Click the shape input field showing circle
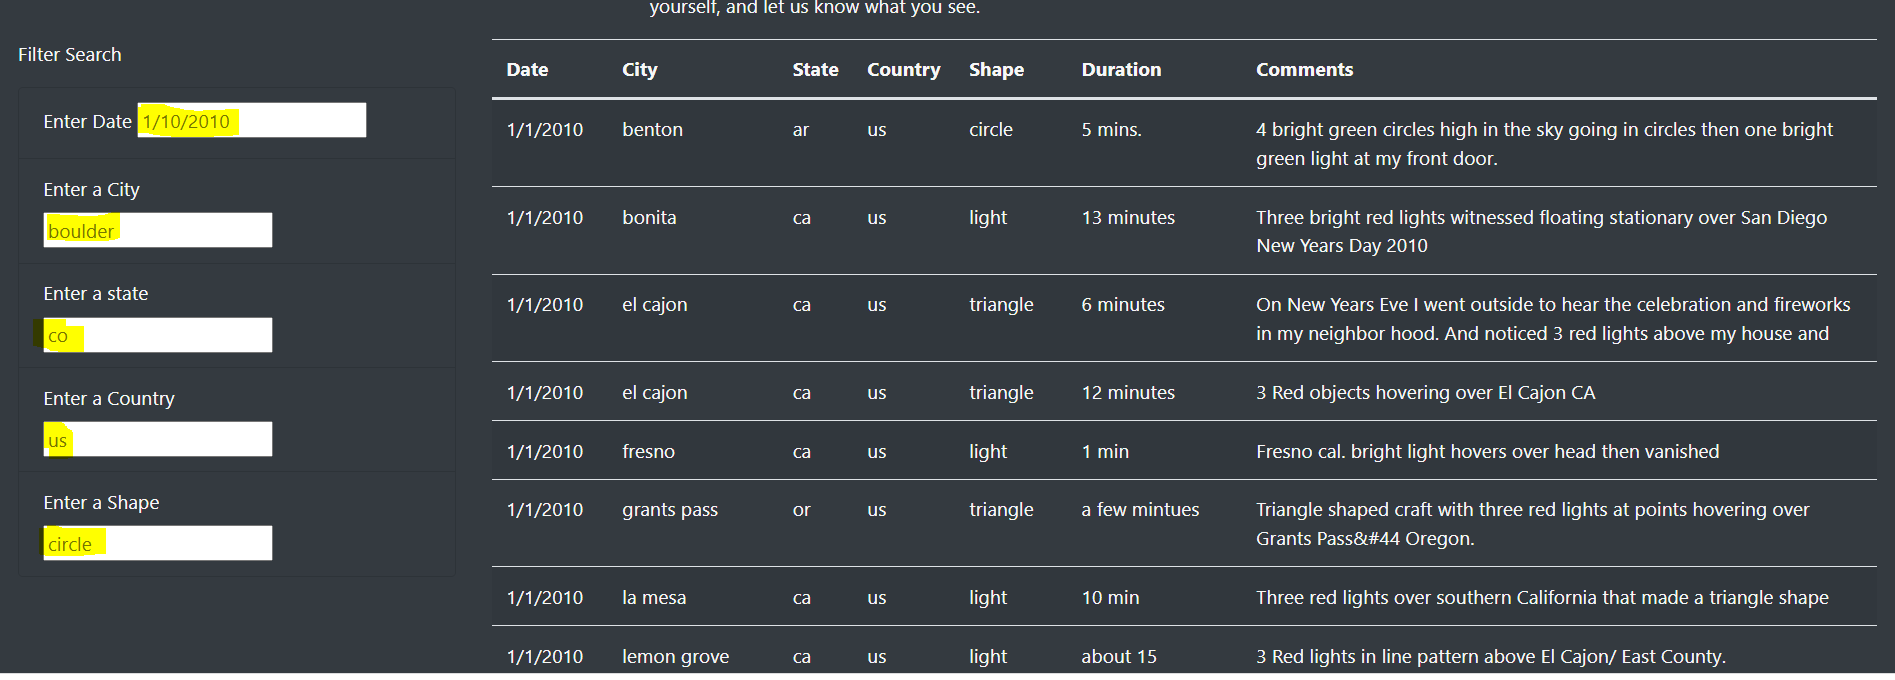 click(158, 543)
